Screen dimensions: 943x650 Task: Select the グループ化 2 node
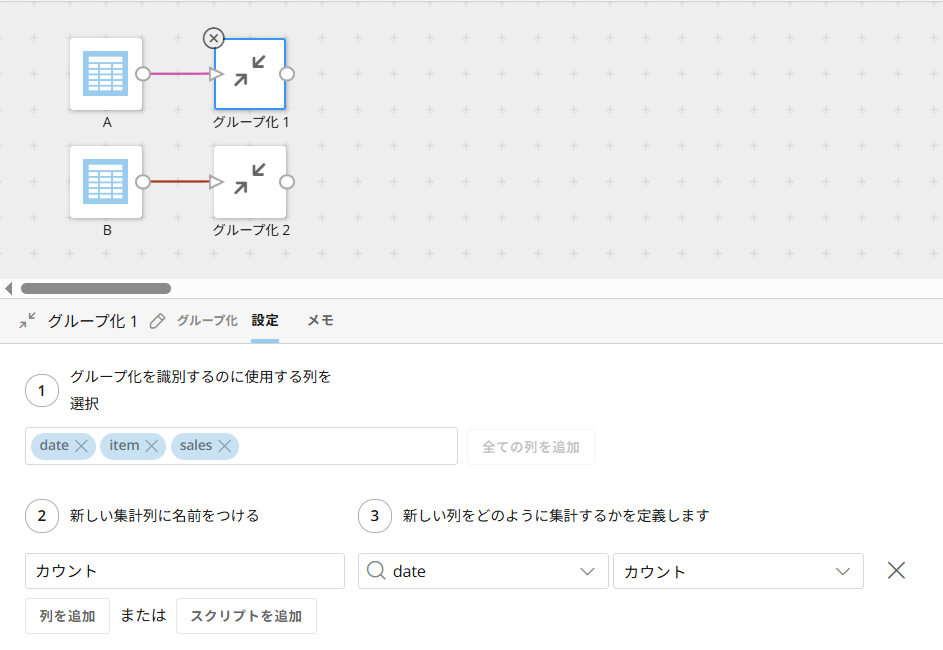(x=250, y=182)
